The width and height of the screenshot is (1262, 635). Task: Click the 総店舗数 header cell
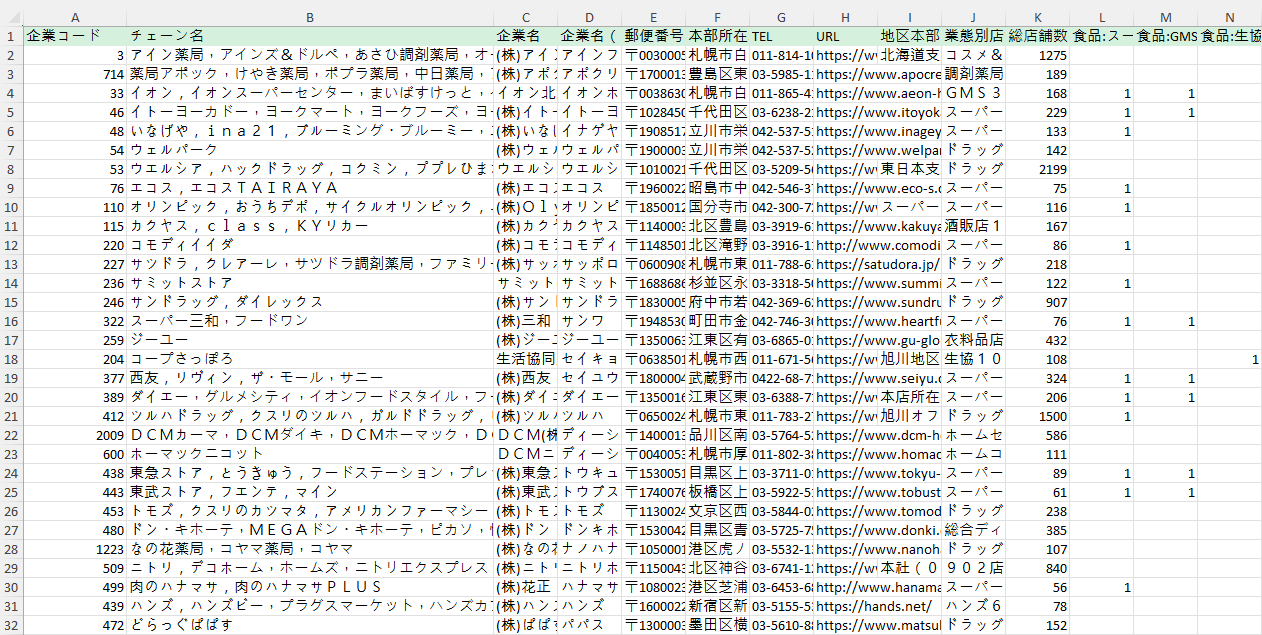[1037, 36]
